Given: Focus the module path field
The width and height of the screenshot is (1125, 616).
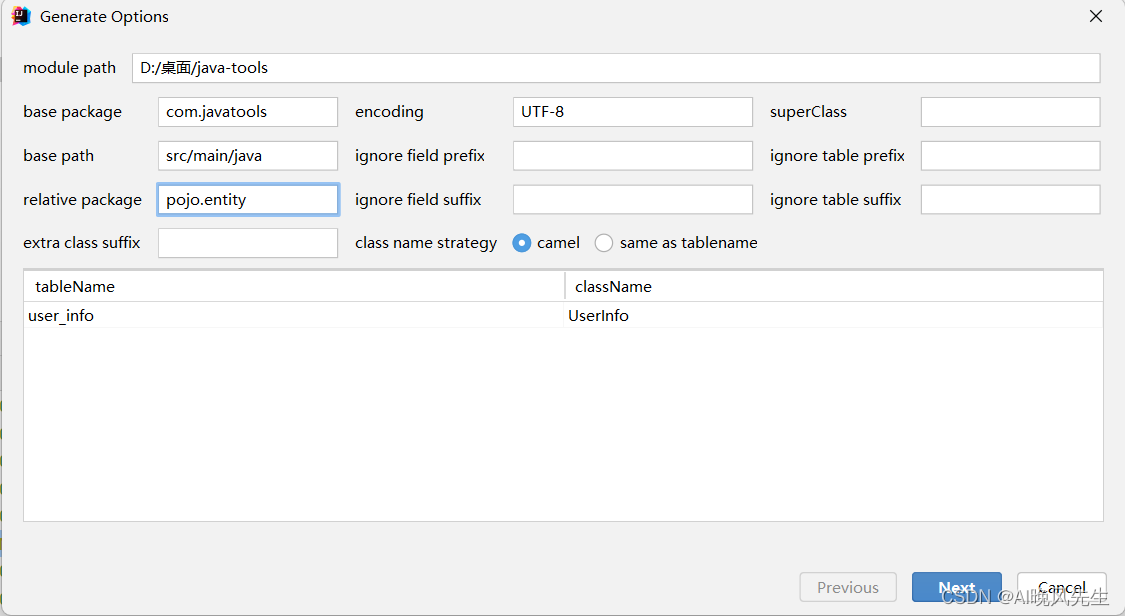Looking at the screenshot, I should (x=615, y=68).
